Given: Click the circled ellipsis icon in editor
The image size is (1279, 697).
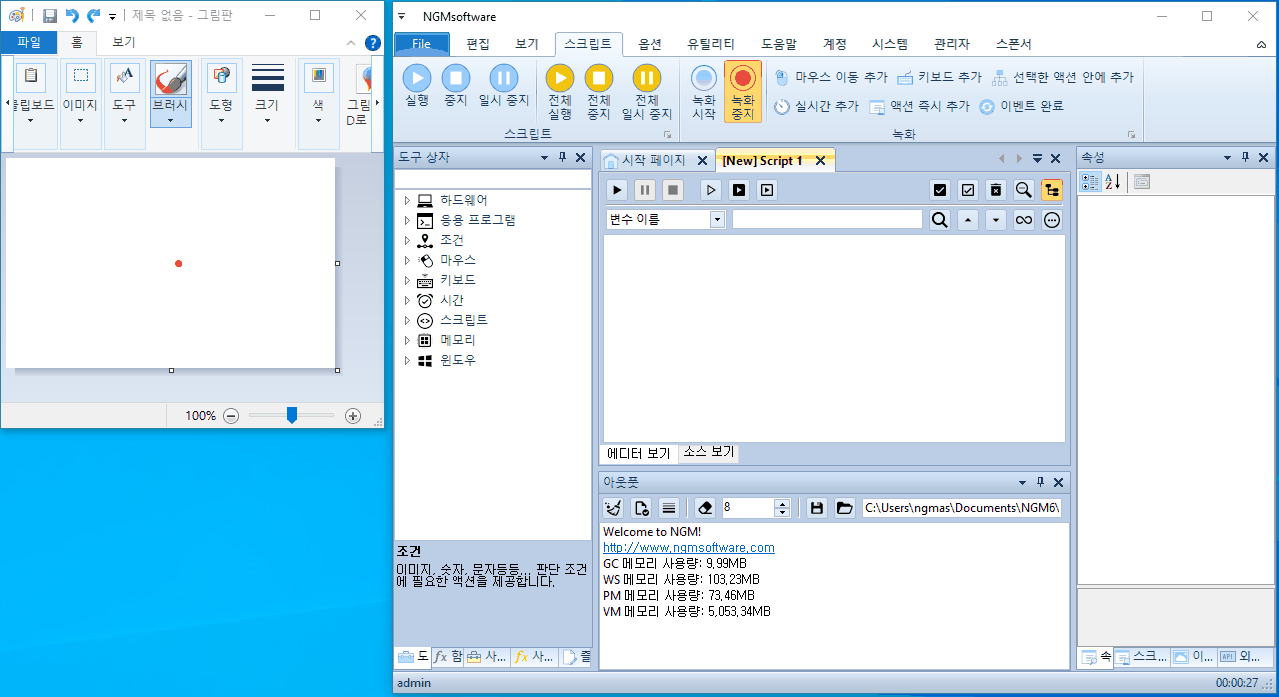Looking at the screenshot, I should pyautogui.click(x=1051, y=220).
